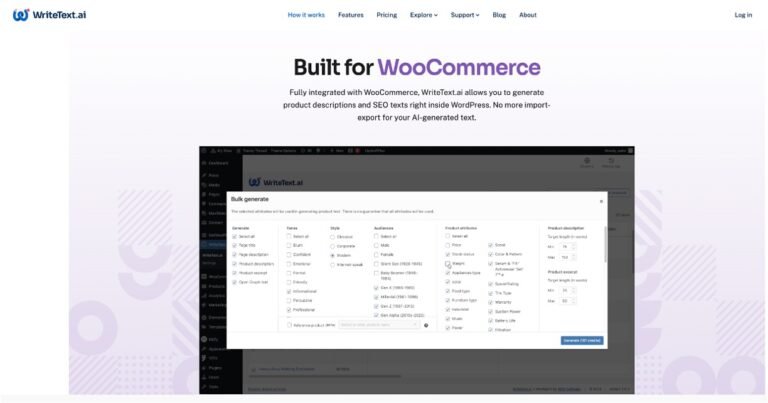Expand the Support dropdown menu
This screenshot has height=403, width=768.
pos(465,15)
